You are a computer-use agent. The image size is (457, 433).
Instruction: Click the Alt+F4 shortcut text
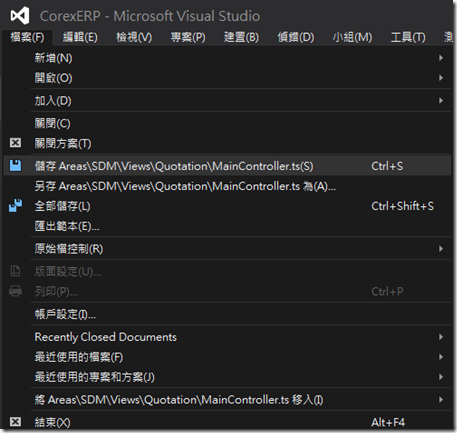388,422
